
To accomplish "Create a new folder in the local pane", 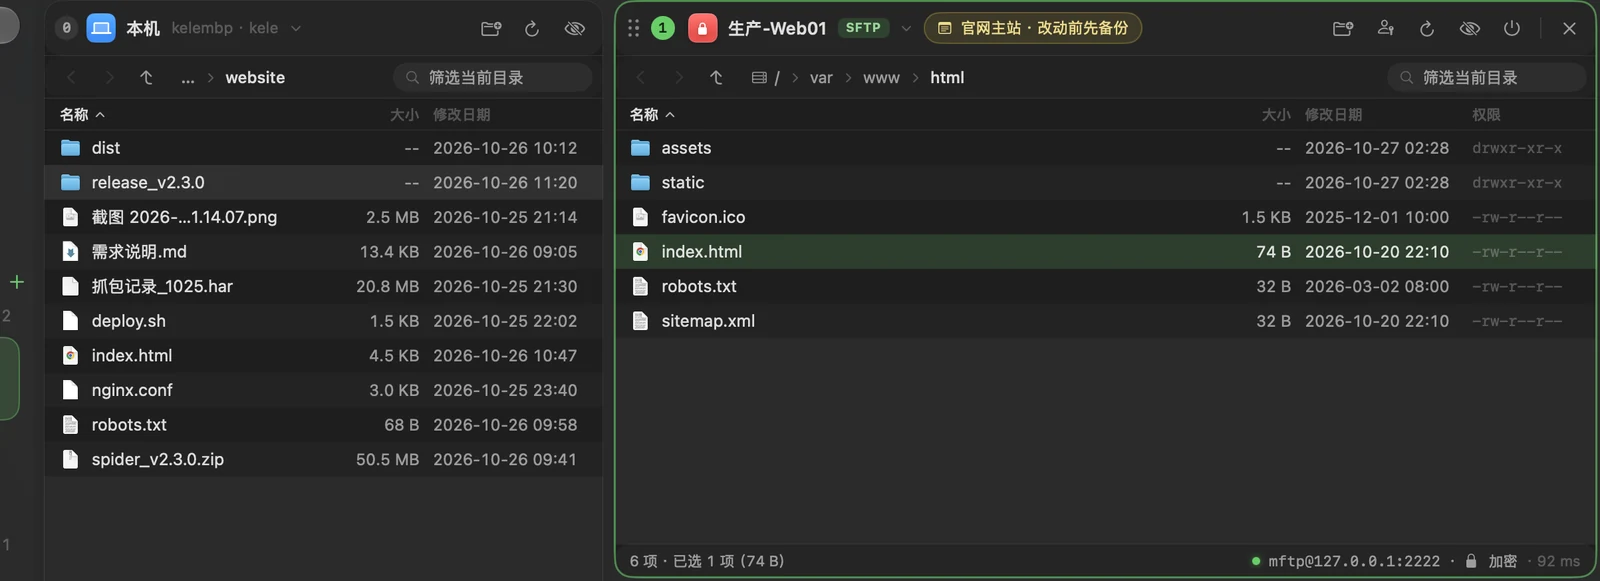I will click(x=491, y=28).
